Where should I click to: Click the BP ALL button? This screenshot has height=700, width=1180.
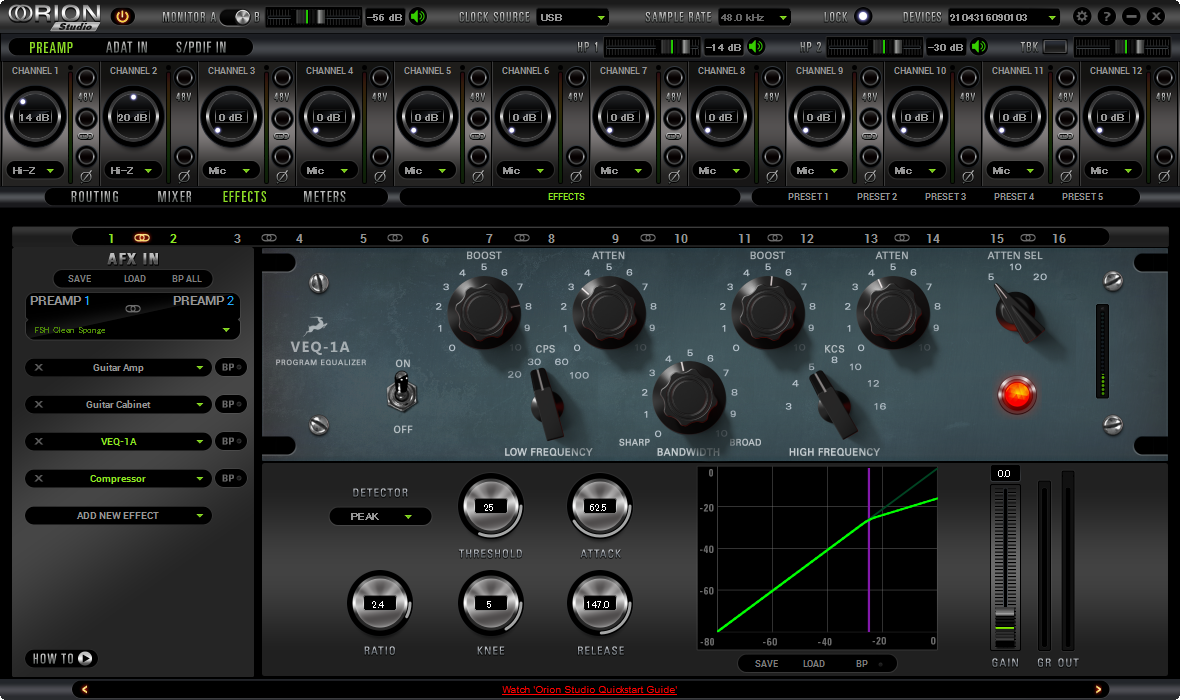186,279
